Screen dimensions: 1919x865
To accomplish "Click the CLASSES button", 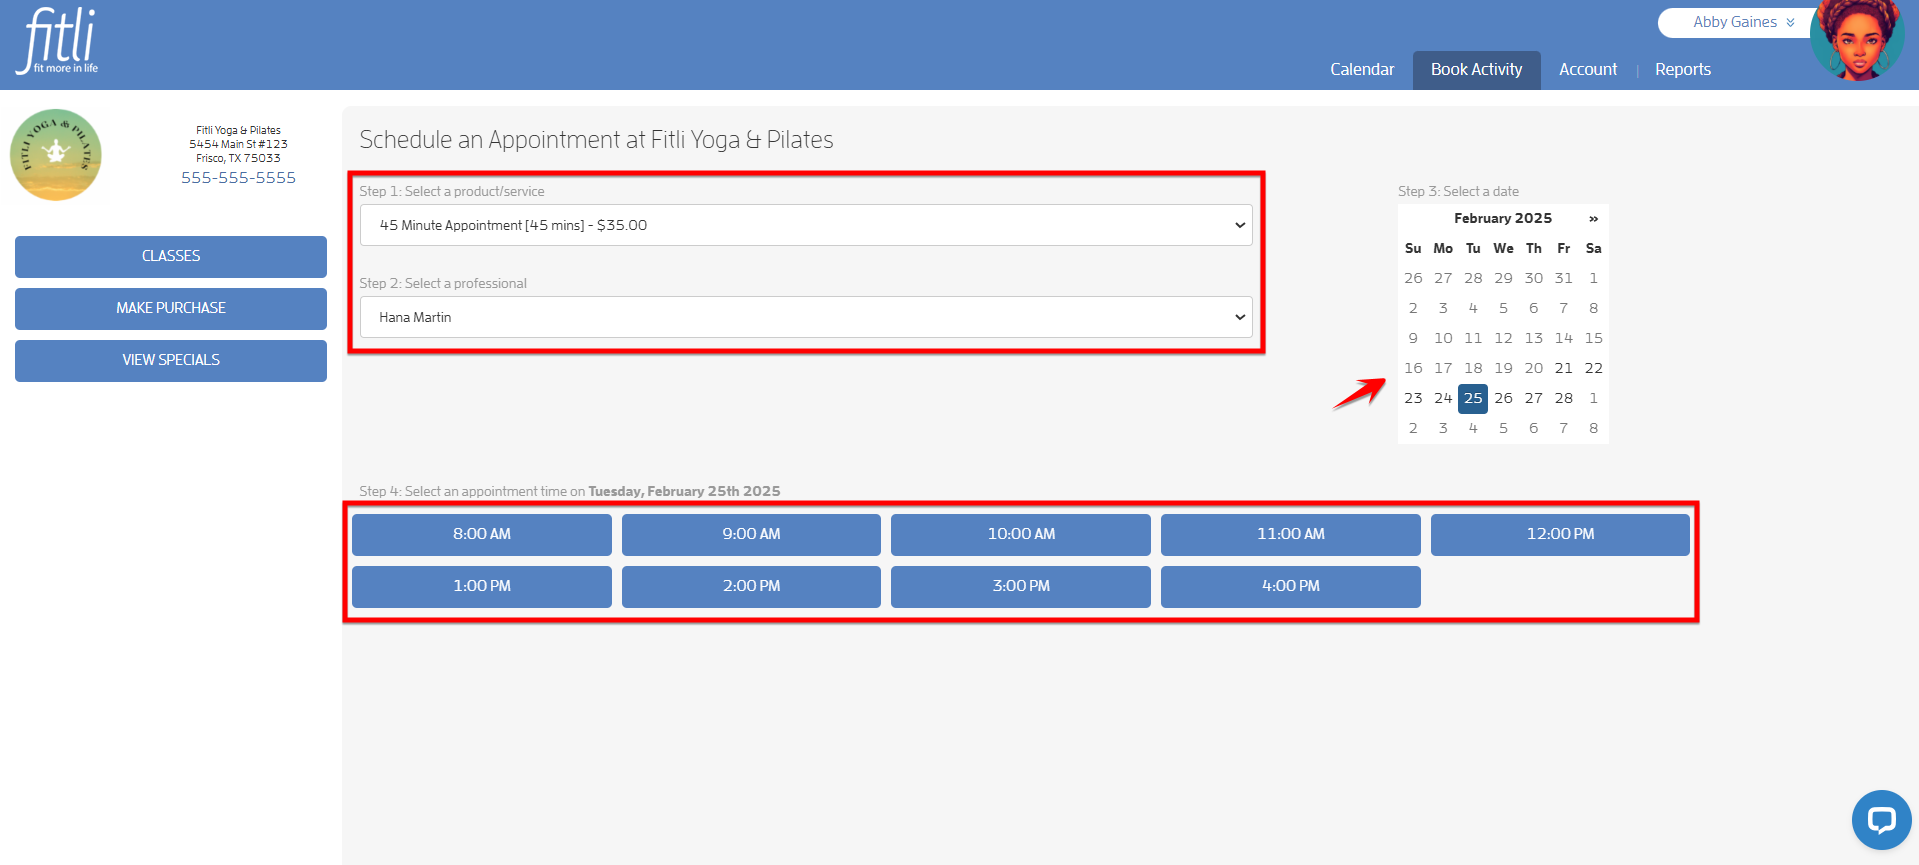I will (171, 257).
